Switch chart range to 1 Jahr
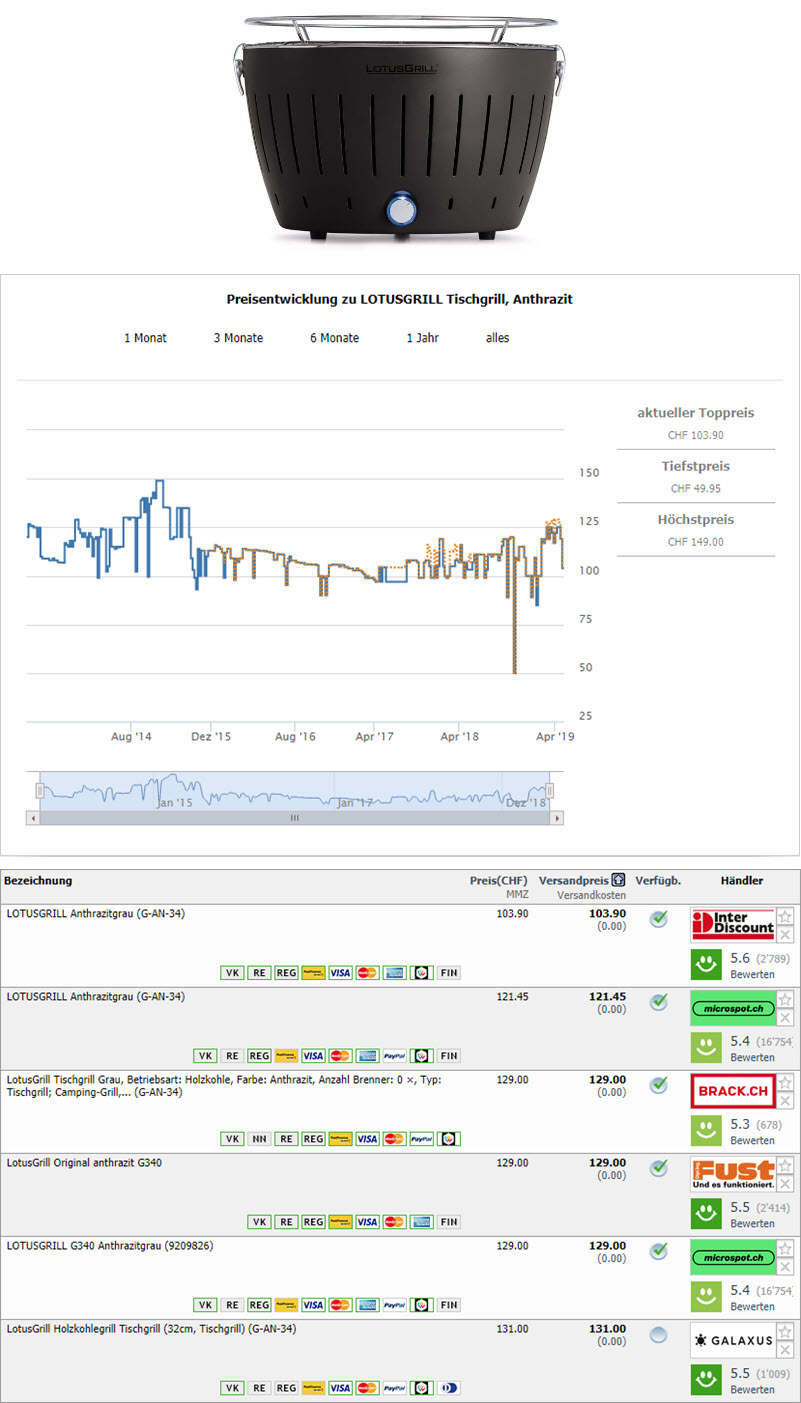This screenshot has height=1403, width=801. (x=422, y=338)
